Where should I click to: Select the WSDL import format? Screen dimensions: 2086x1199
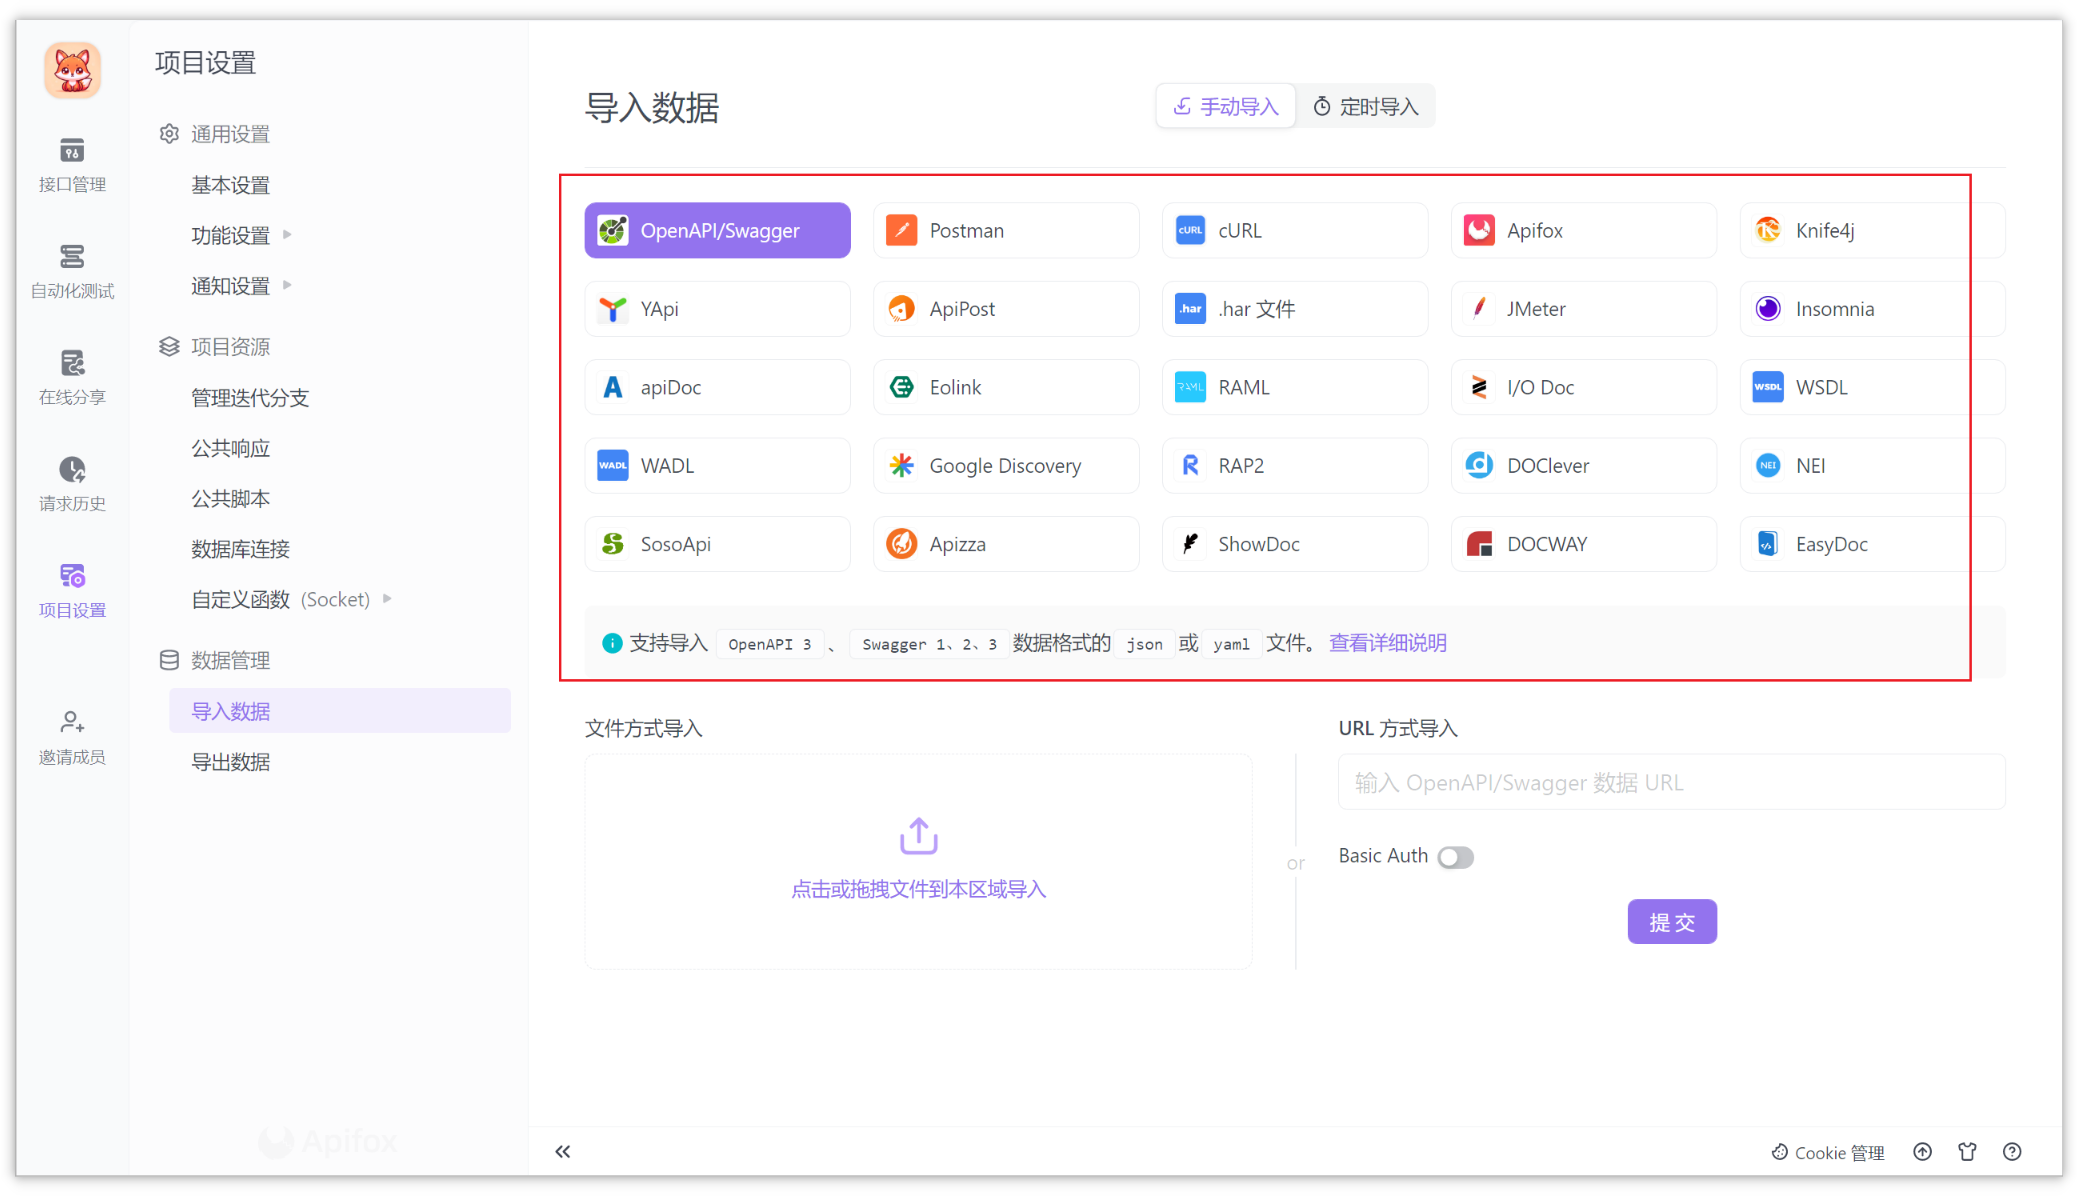click(x=1872, y=387)
